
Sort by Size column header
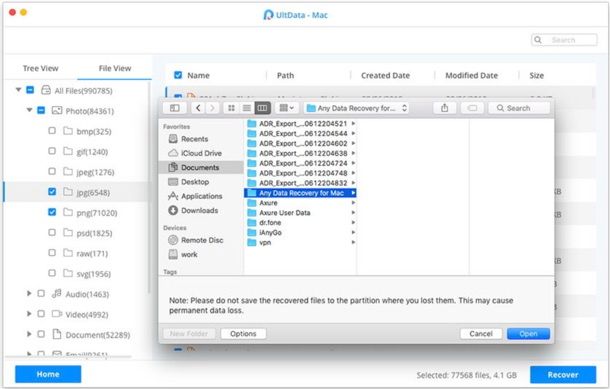pos(536,75)
